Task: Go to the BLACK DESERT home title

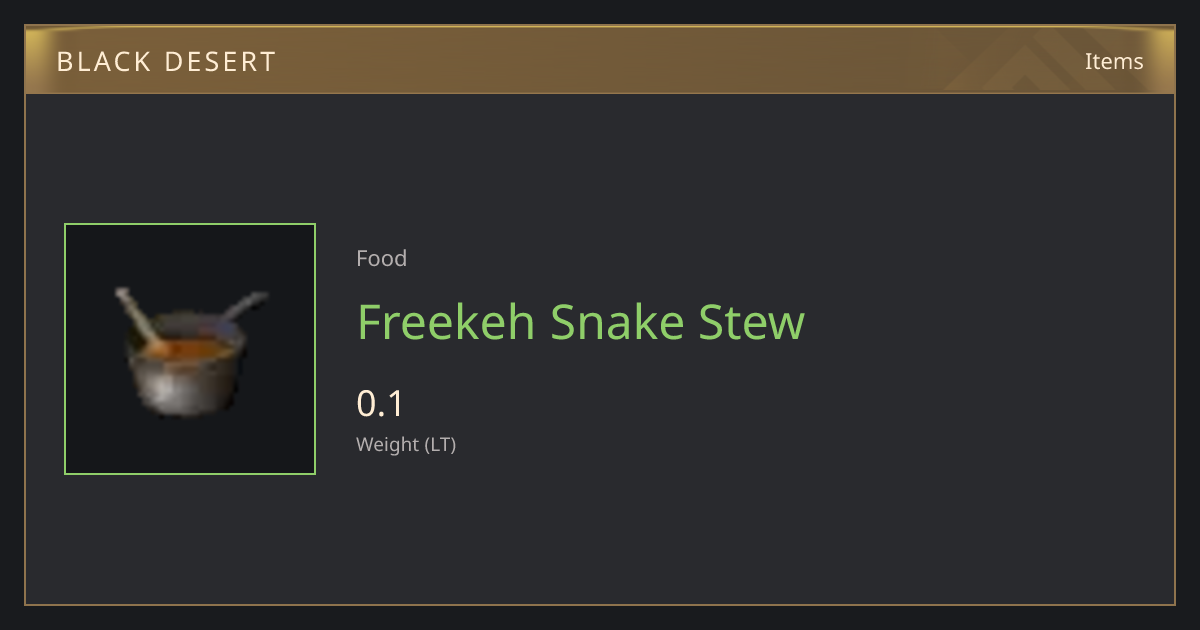Action: (x=166, y=62)
